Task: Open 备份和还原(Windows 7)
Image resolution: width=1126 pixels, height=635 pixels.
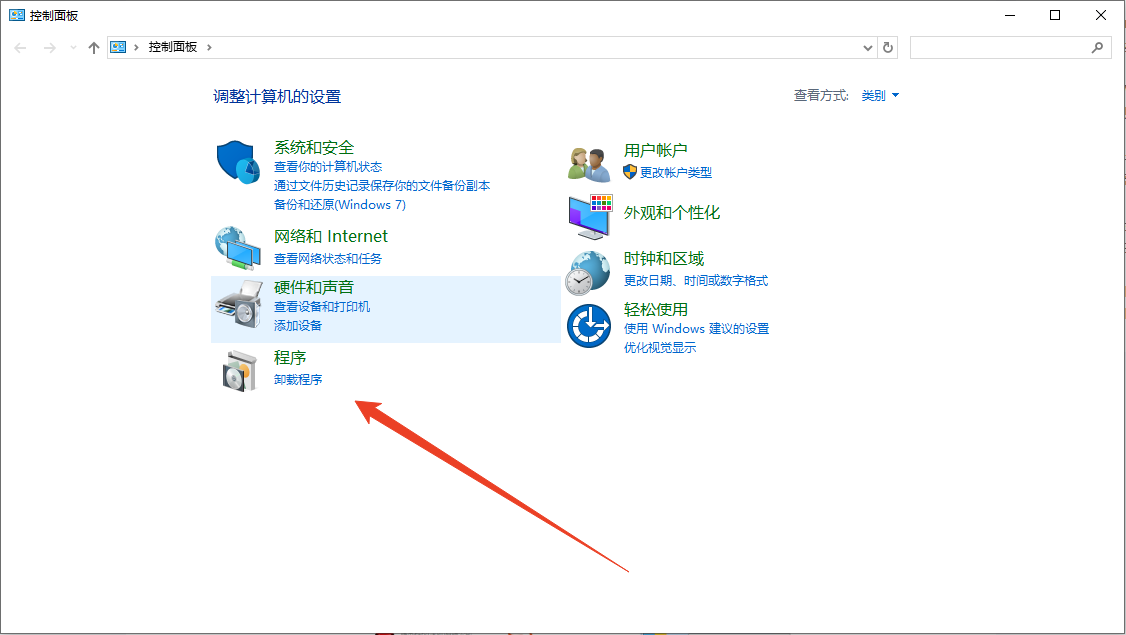Action: coord(340,204)
